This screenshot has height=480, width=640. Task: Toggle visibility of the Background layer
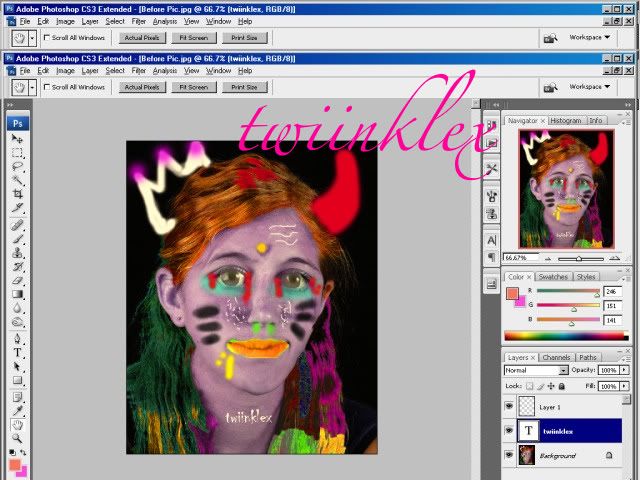click(x=509, y=455)
